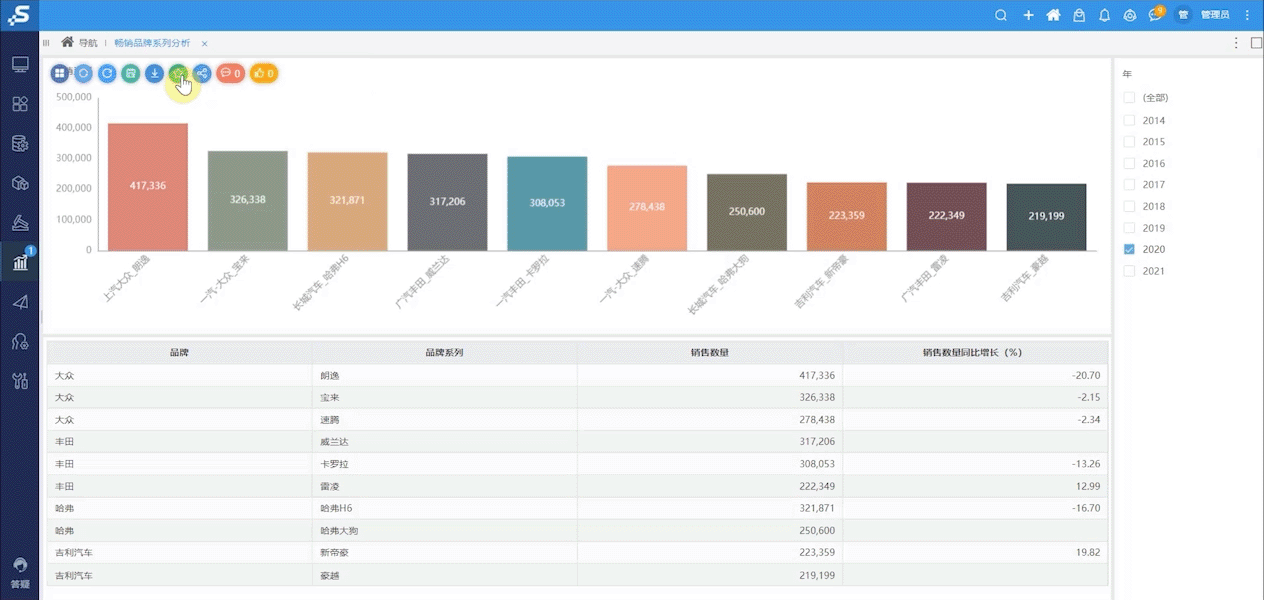Open the top bar vertical dots menu
Viewport: 1264px width, 600px height.
(1248, 15)
